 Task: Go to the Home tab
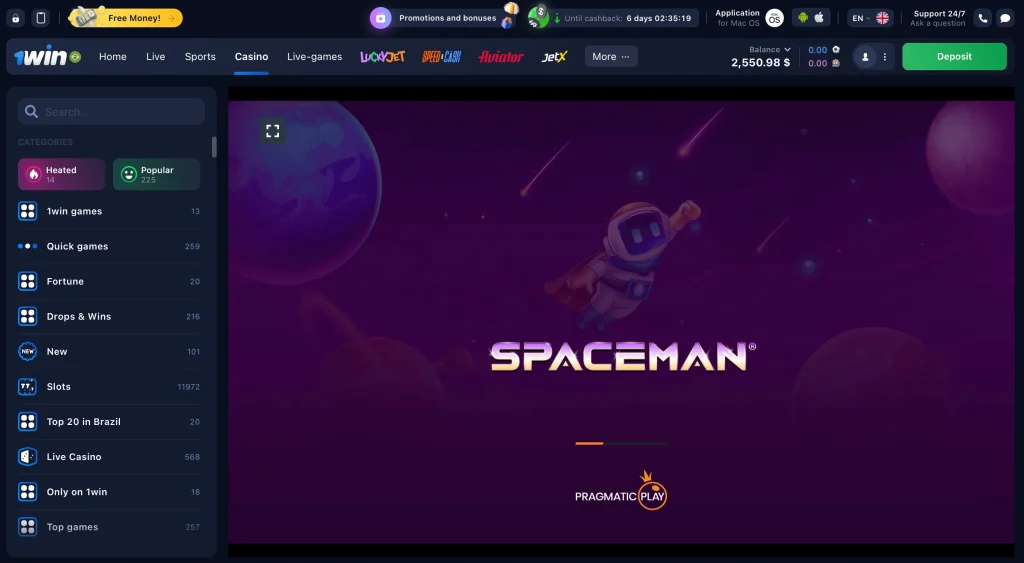point(113,57)
